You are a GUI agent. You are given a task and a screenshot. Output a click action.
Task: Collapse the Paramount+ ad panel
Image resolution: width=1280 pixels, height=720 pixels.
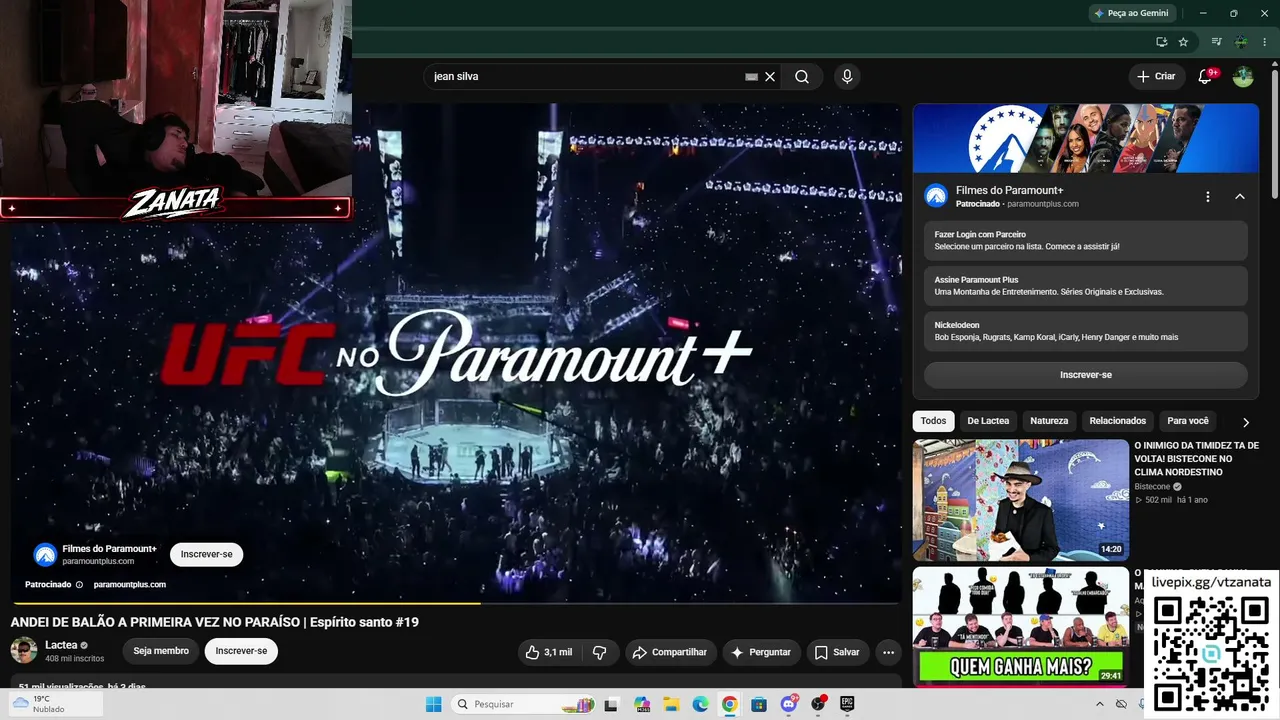click(x=1240, y=197)
